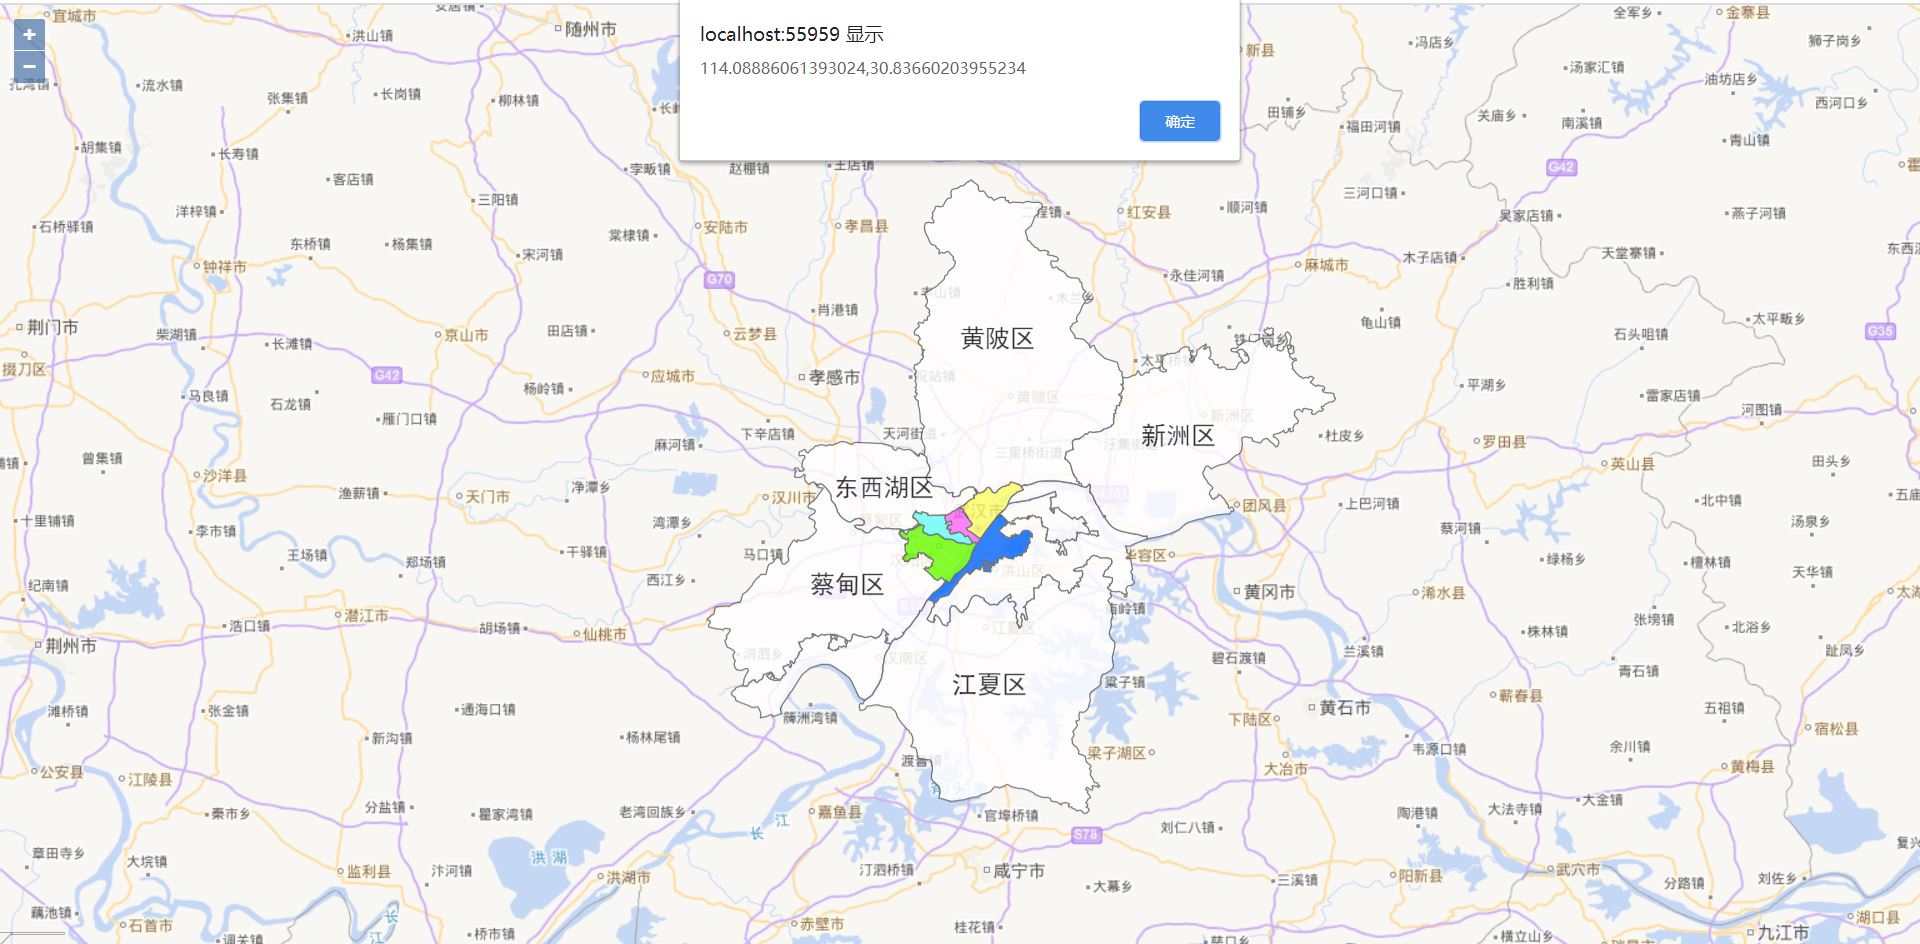The image size is (1920, 944).
Task: Select the 新洲区 district label
Action: coord(1178,435)
